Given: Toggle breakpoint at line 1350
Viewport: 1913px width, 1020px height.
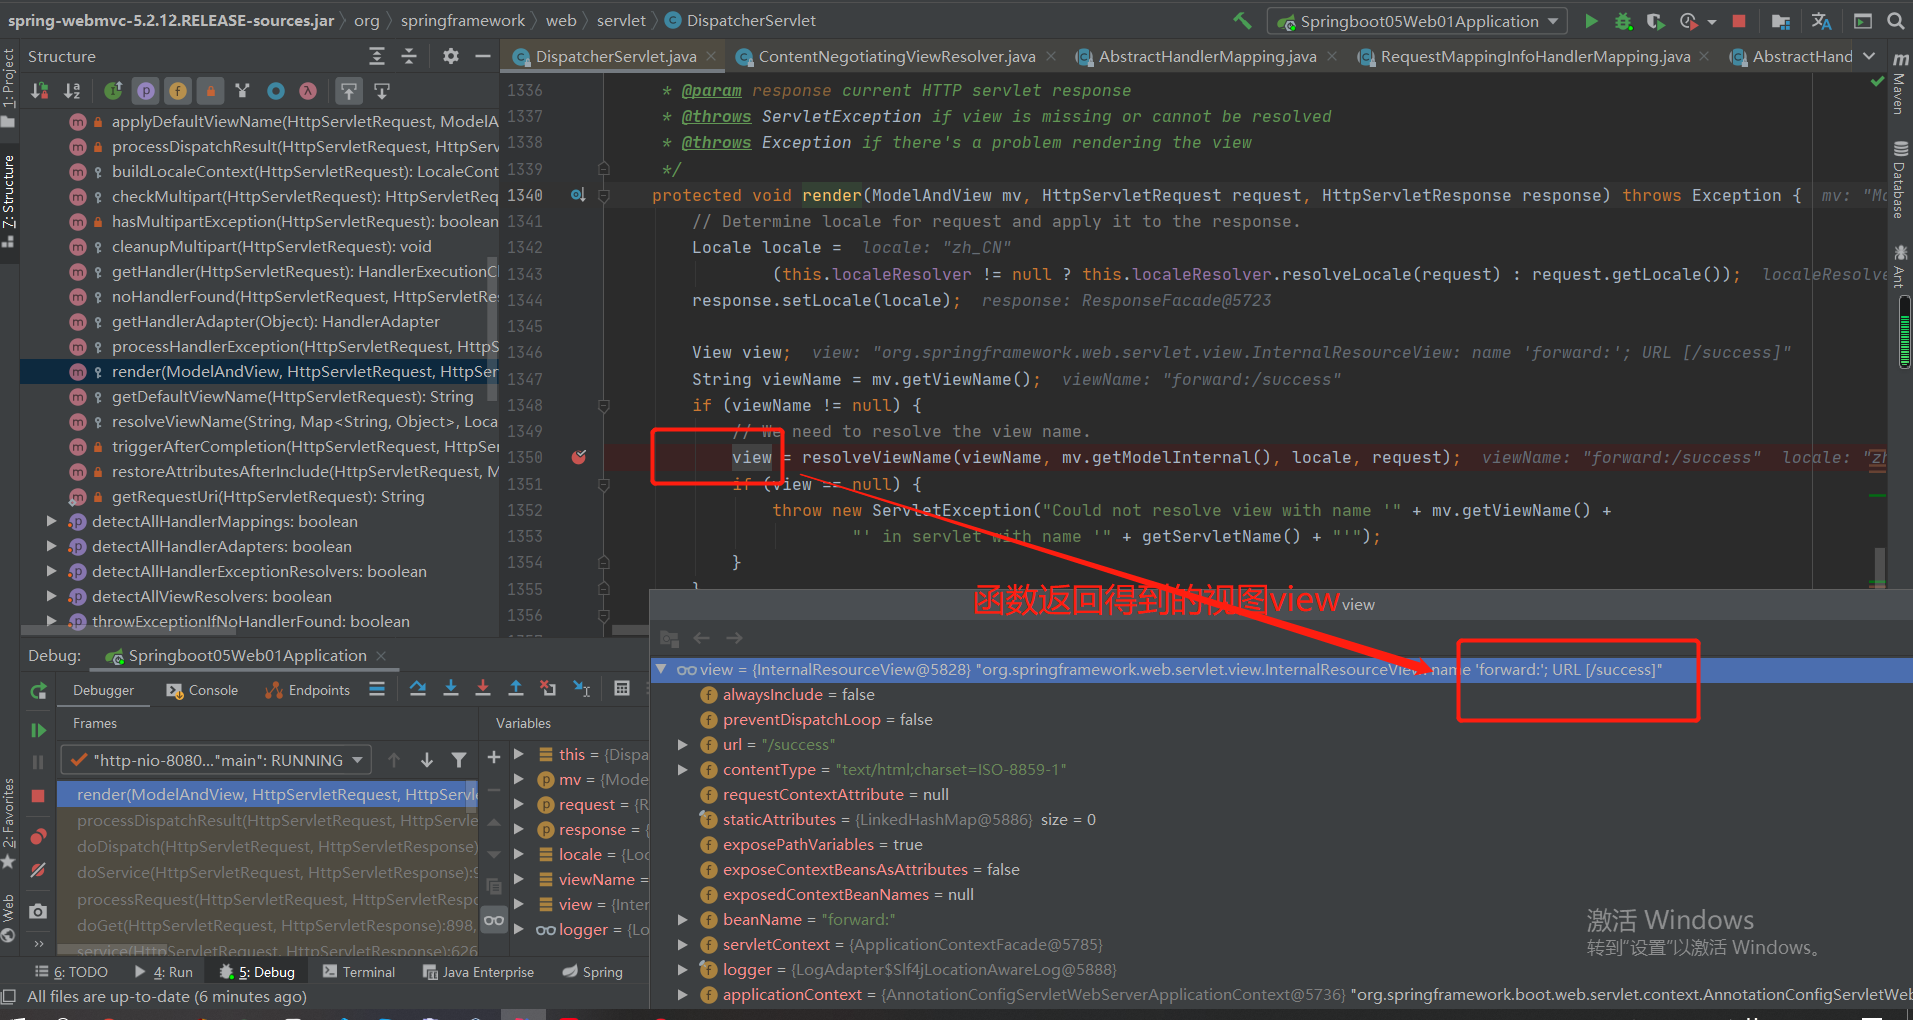Looking at the screenshot, I should click(x=578, y=457).
